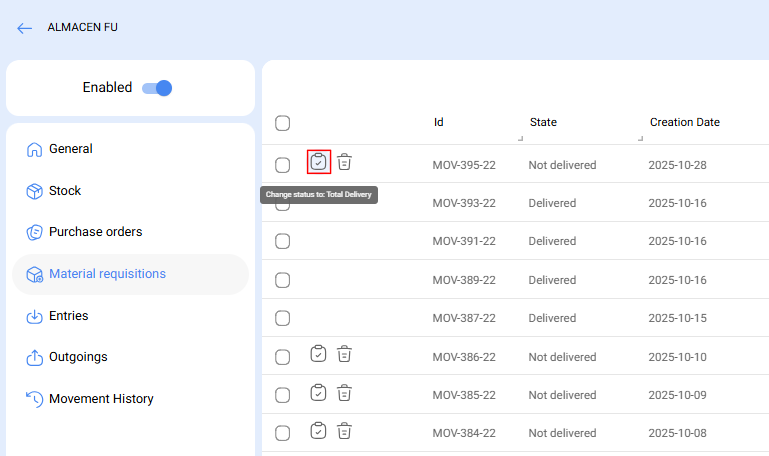
Task: Click the Id column header
Action: 439,122
